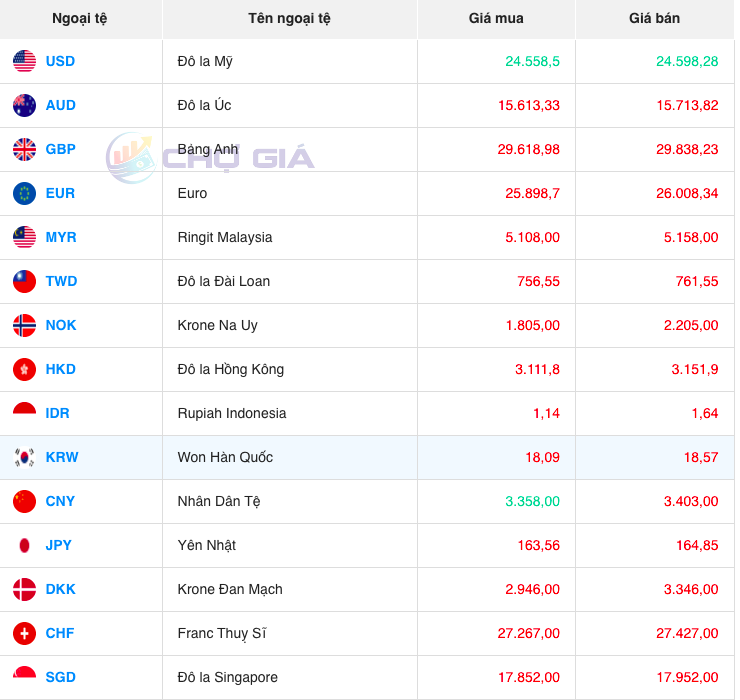The width and height of the screenshot is (740, 700).
Task: Open the SGD currency link
Action: [x=60, y=677]
